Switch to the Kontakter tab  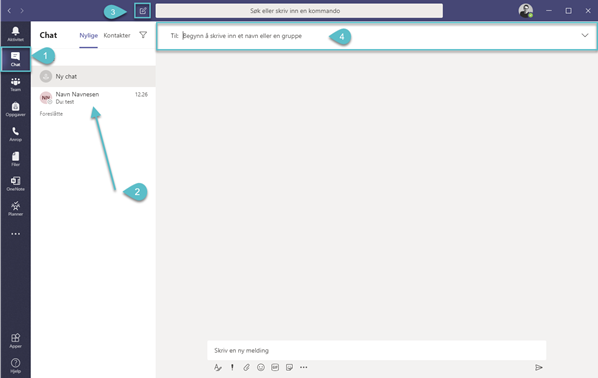[117, 35]
